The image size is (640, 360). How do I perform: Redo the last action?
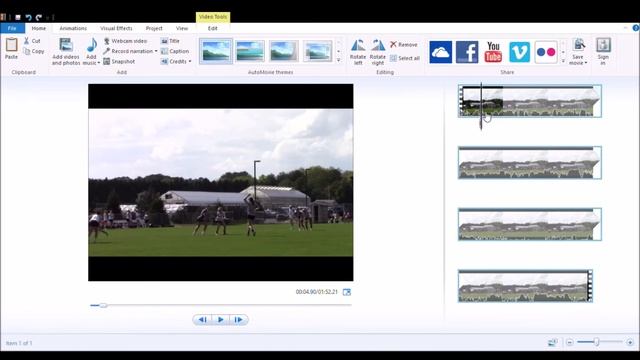(x=39, y=17)
